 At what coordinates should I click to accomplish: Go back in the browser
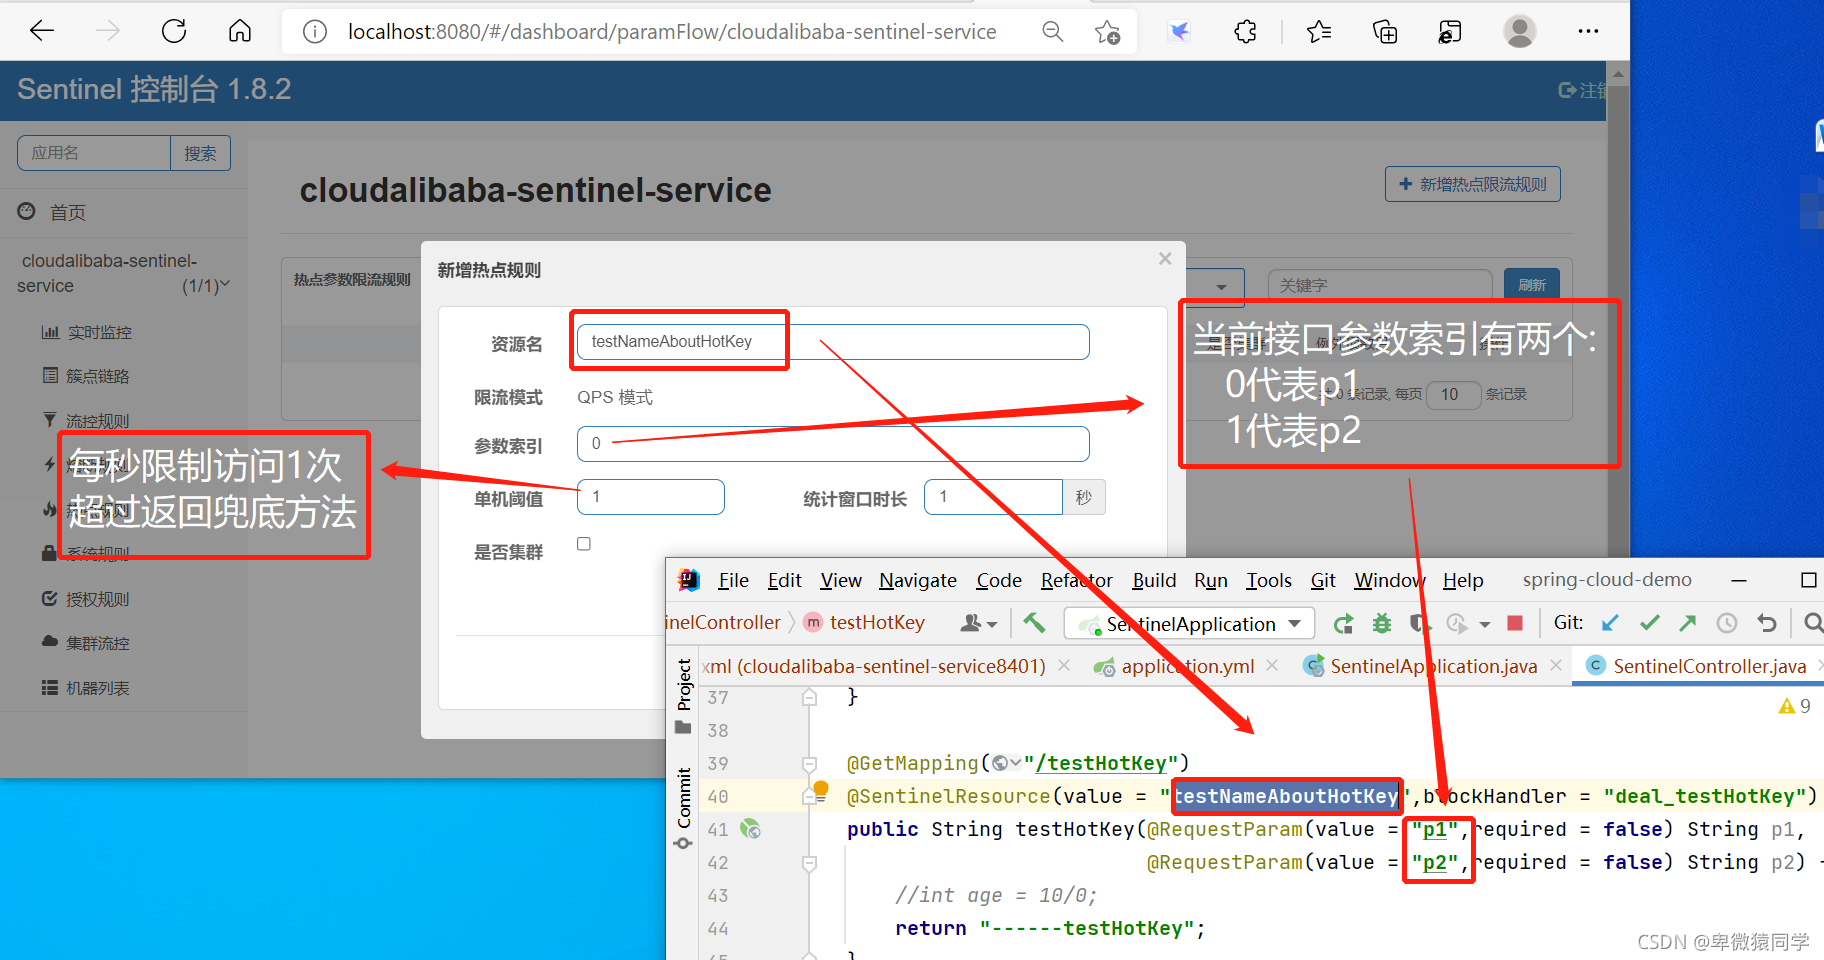pyautogui.click(x=42, y=31)
